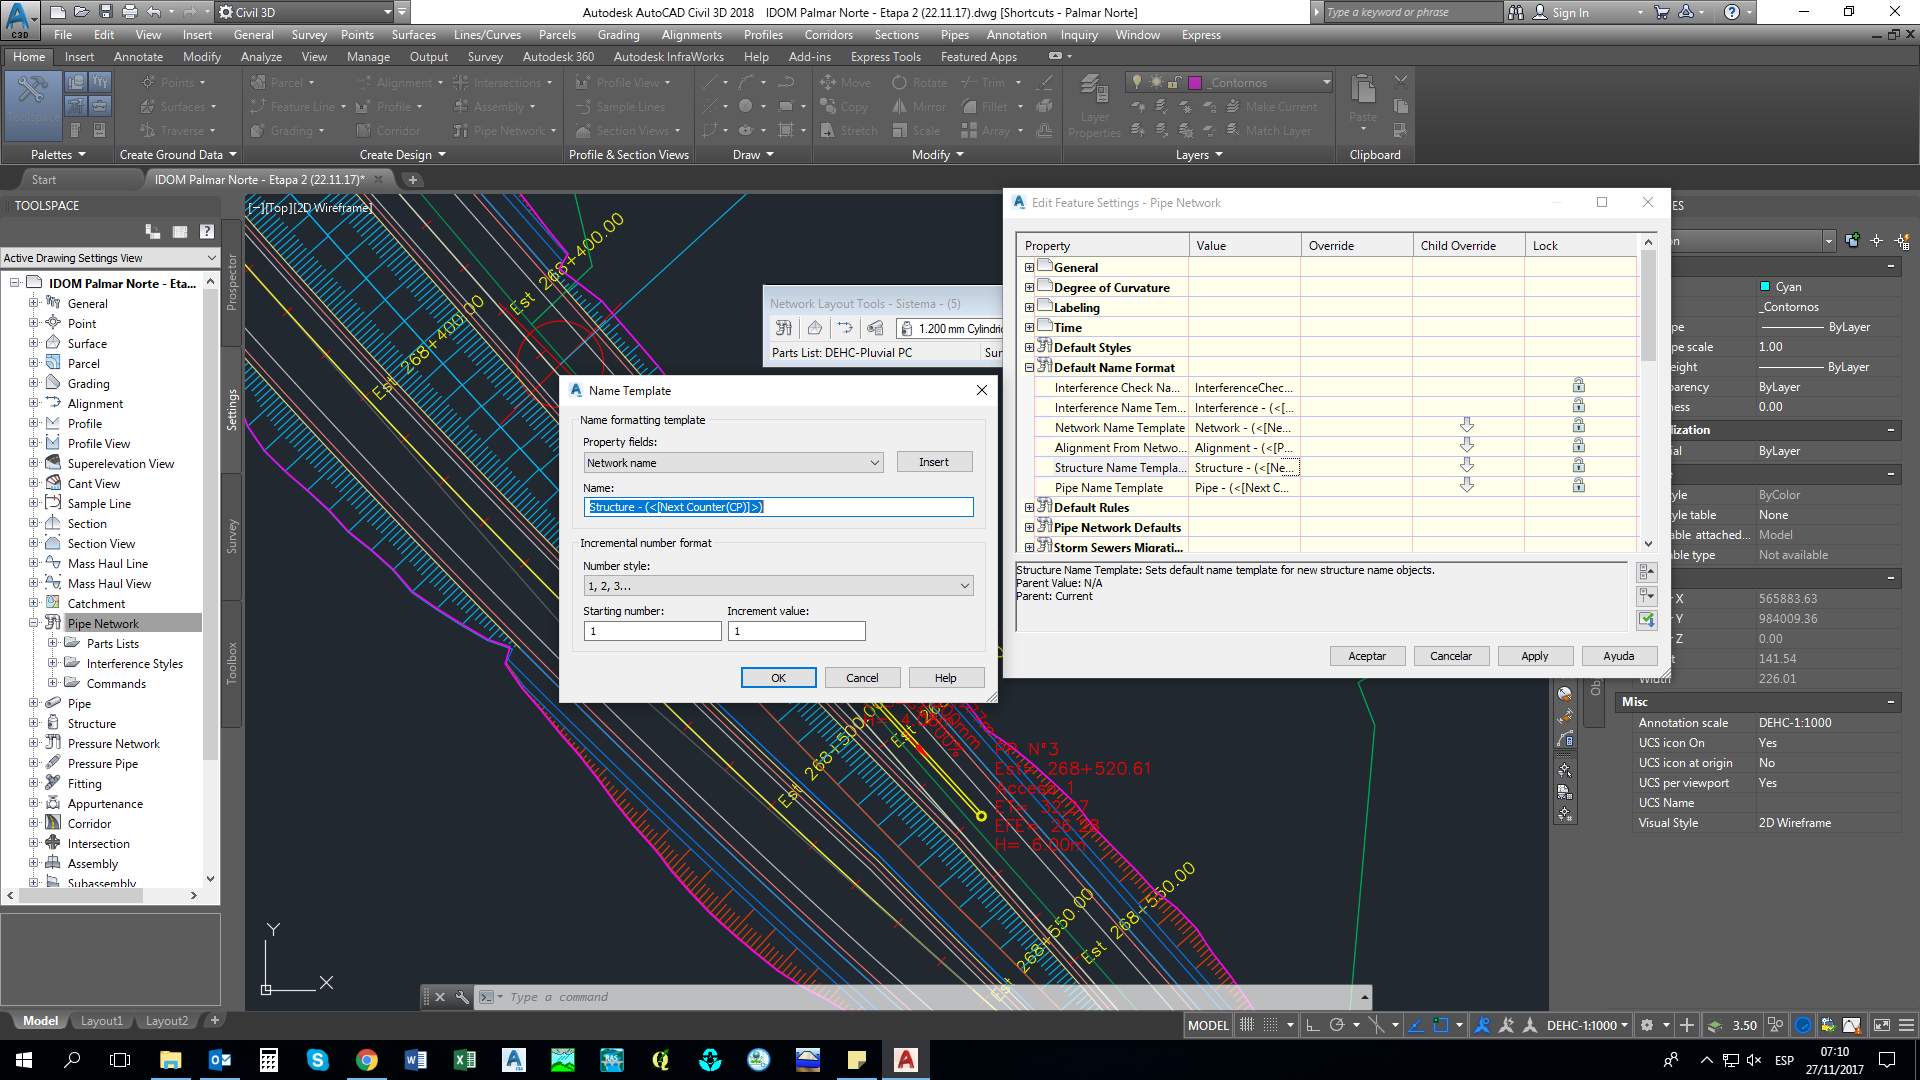The height and width of the screenshot is (1080, 1920).
Task: Click Select Surface icon in Network Layout Tools
Action: [x=815, y=328]
